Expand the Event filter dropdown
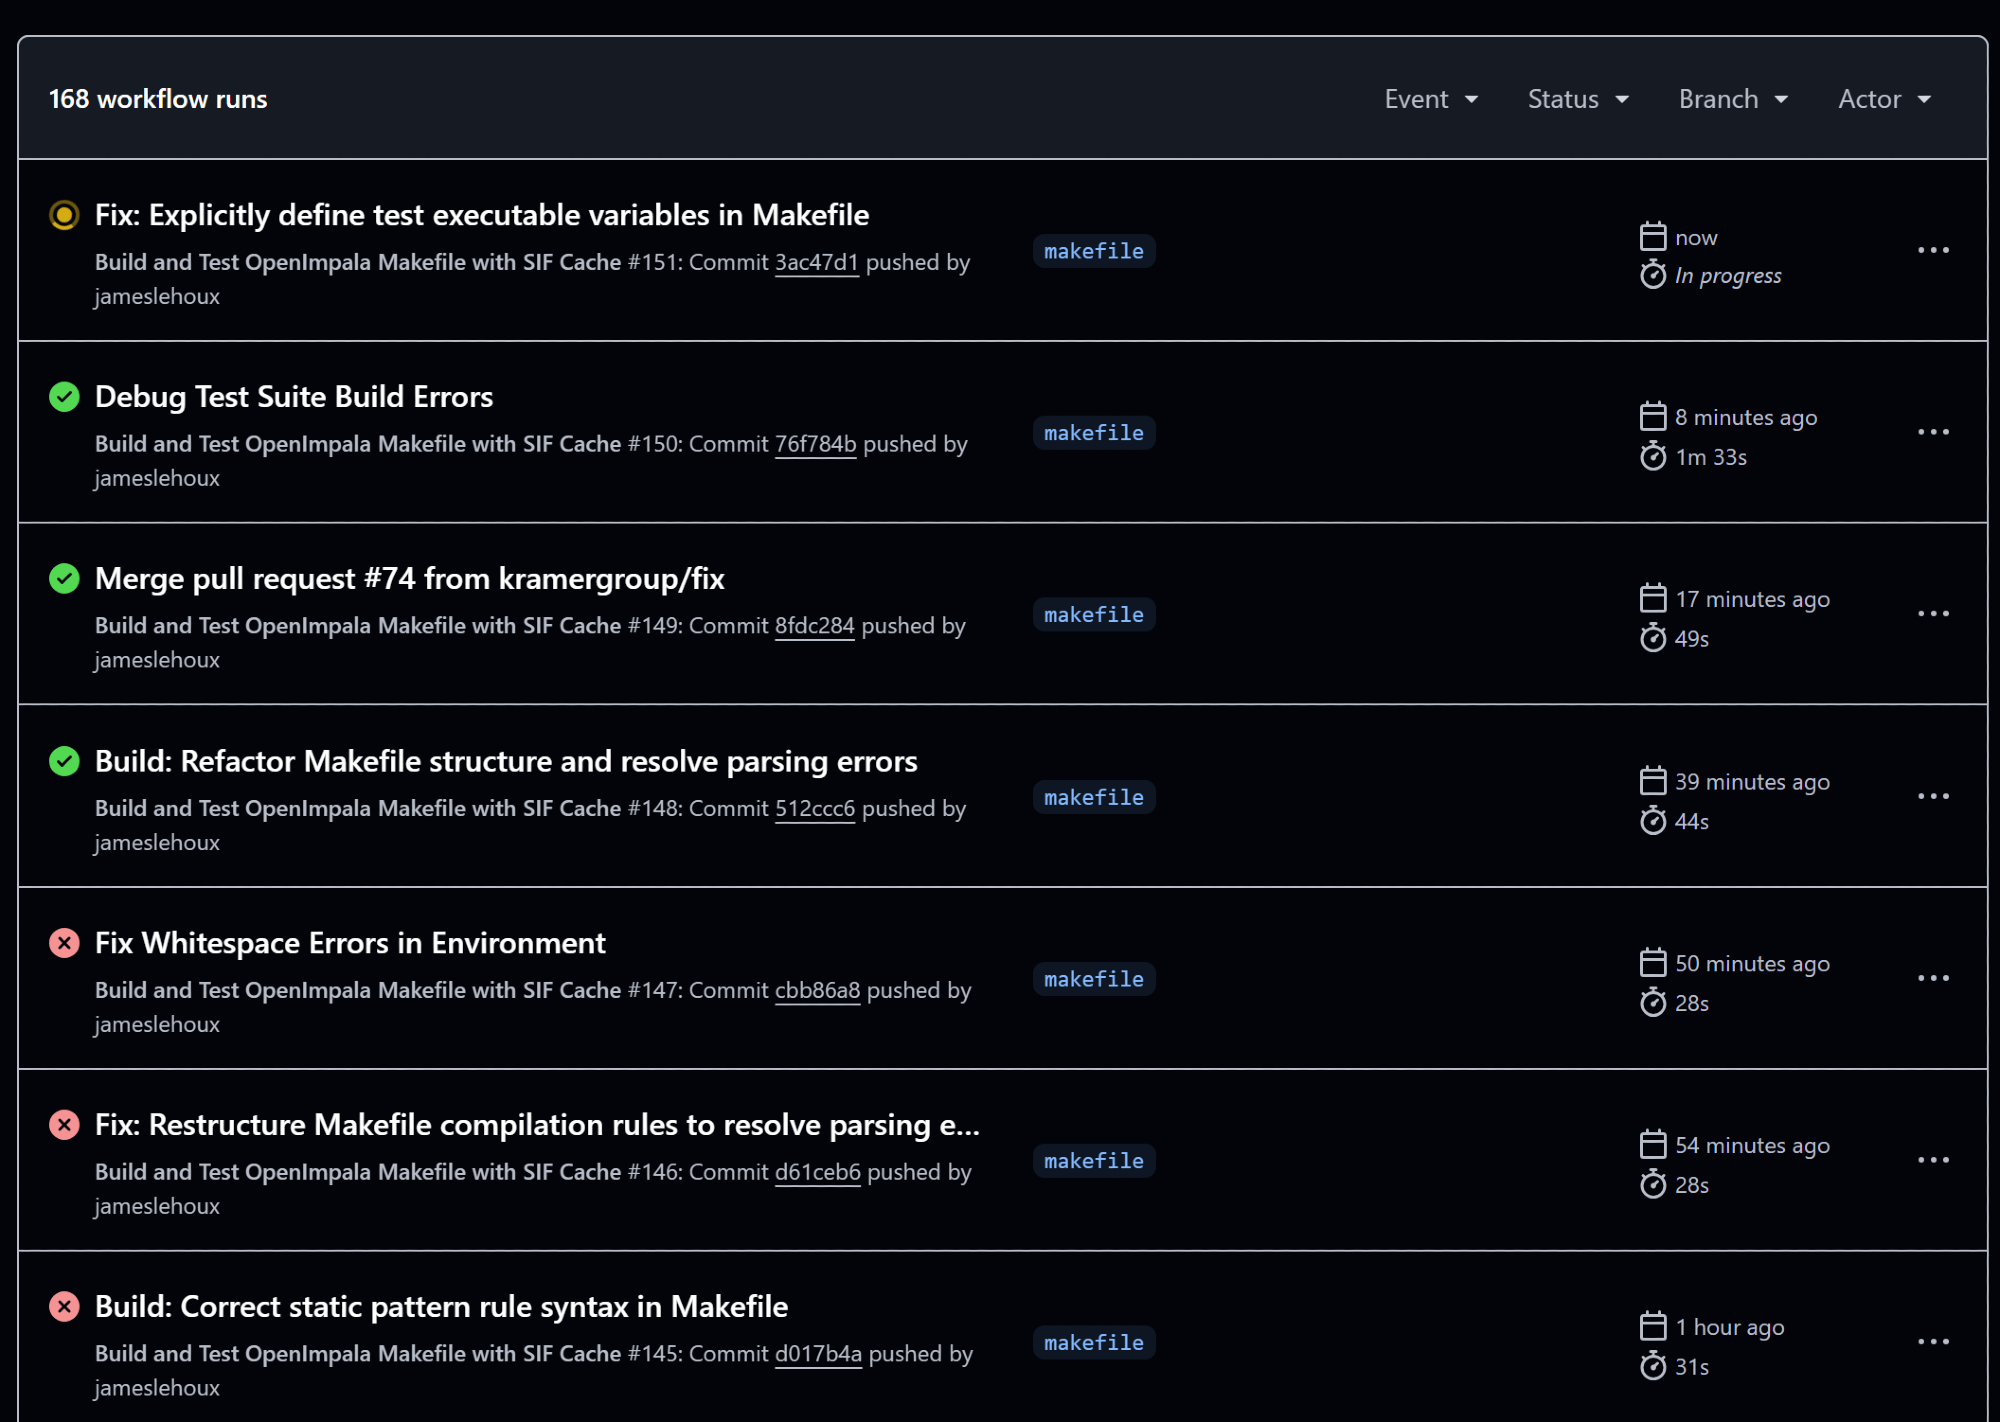The image size is (2000, 1422). click(x=1430, y=99)
